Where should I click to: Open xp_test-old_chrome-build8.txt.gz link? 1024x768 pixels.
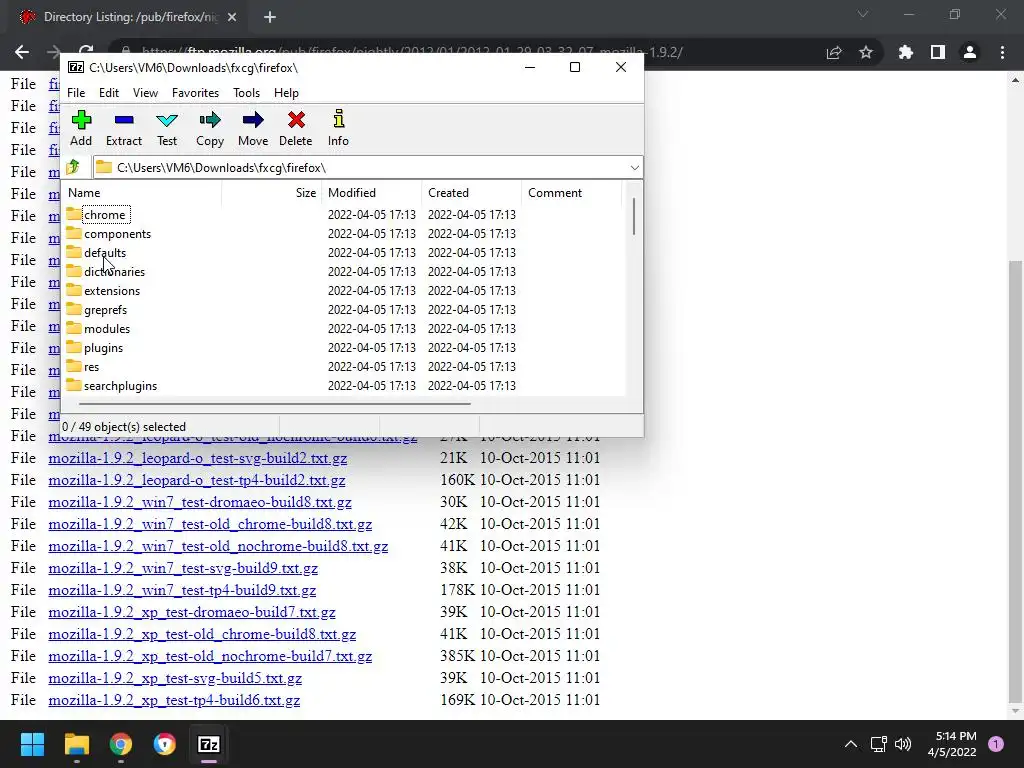(202, 634)
